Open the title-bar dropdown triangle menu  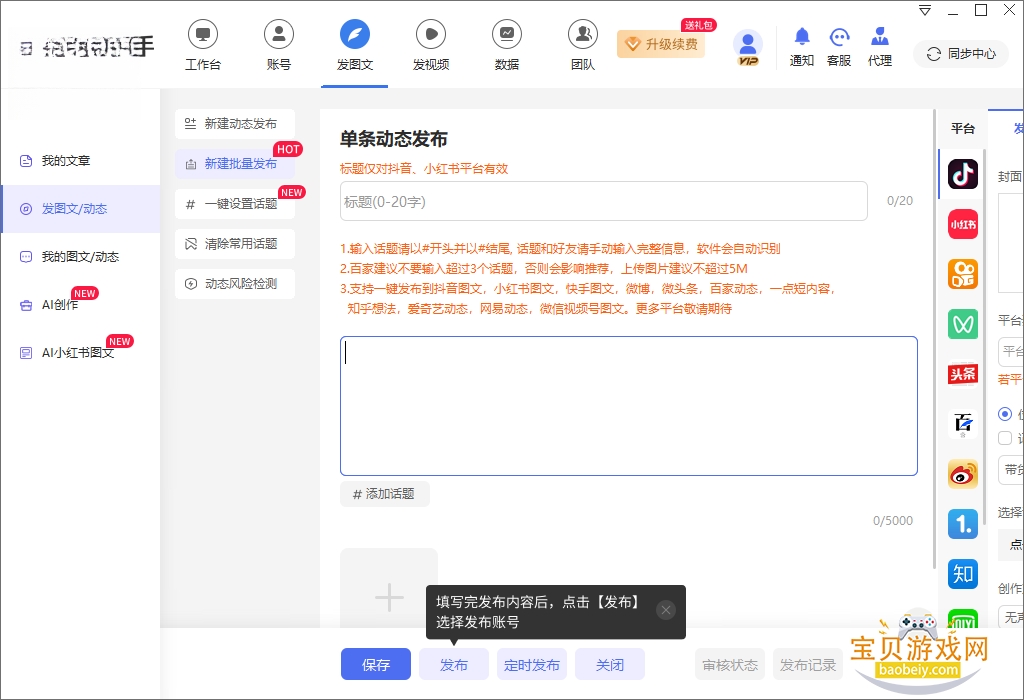[x=925, y=10]
